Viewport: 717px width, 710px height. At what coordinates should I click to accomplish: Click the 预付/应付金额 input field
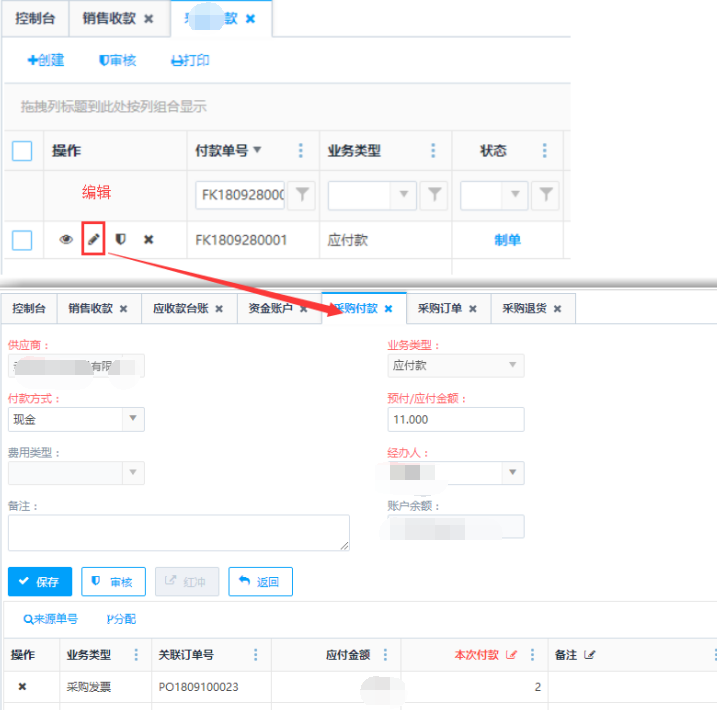[455, 419]
